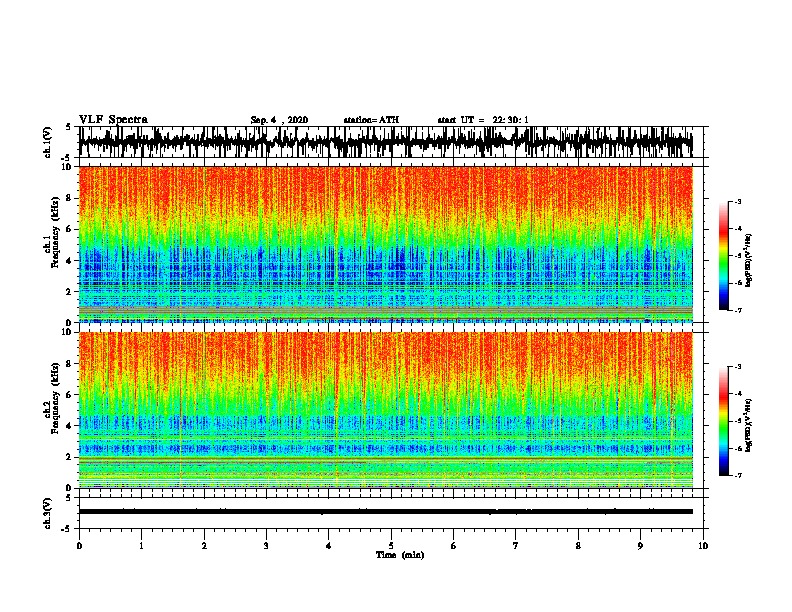Click the "1" tick on the time axis
This screenshot has width=792, height=612.
141,546
